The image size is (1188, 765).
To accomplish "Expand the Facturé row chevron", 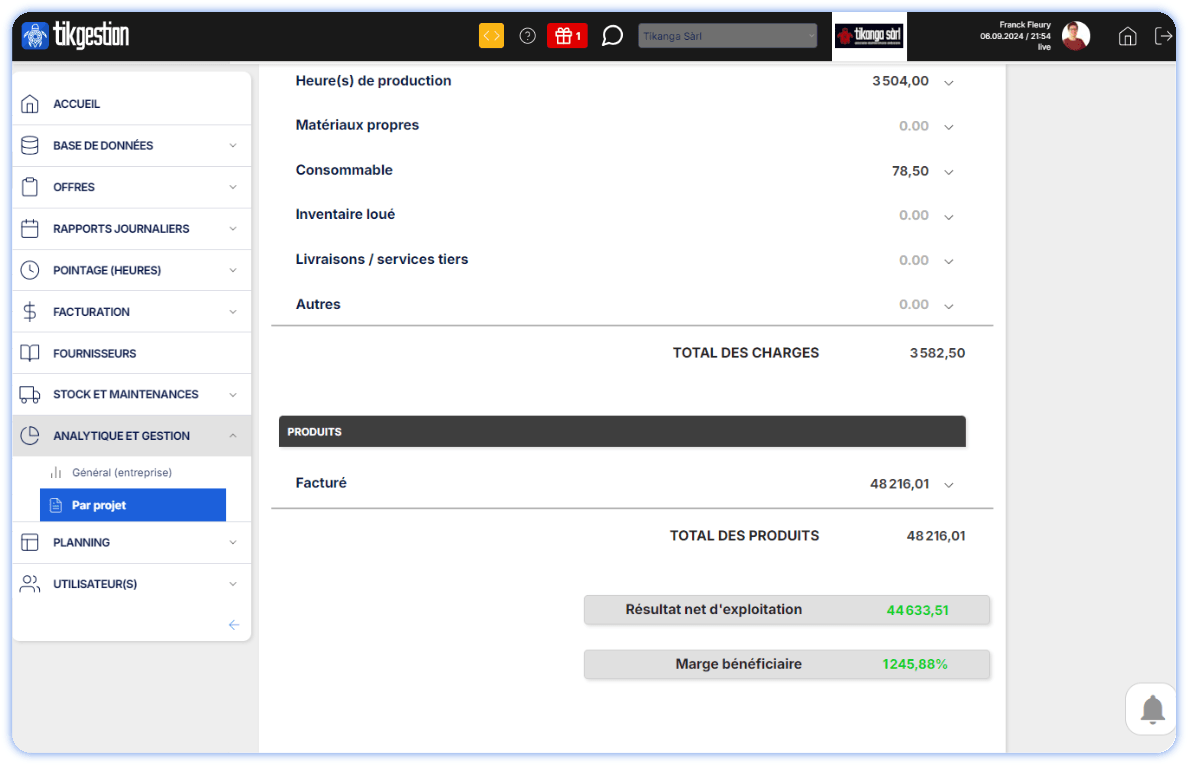I will 949,485.
